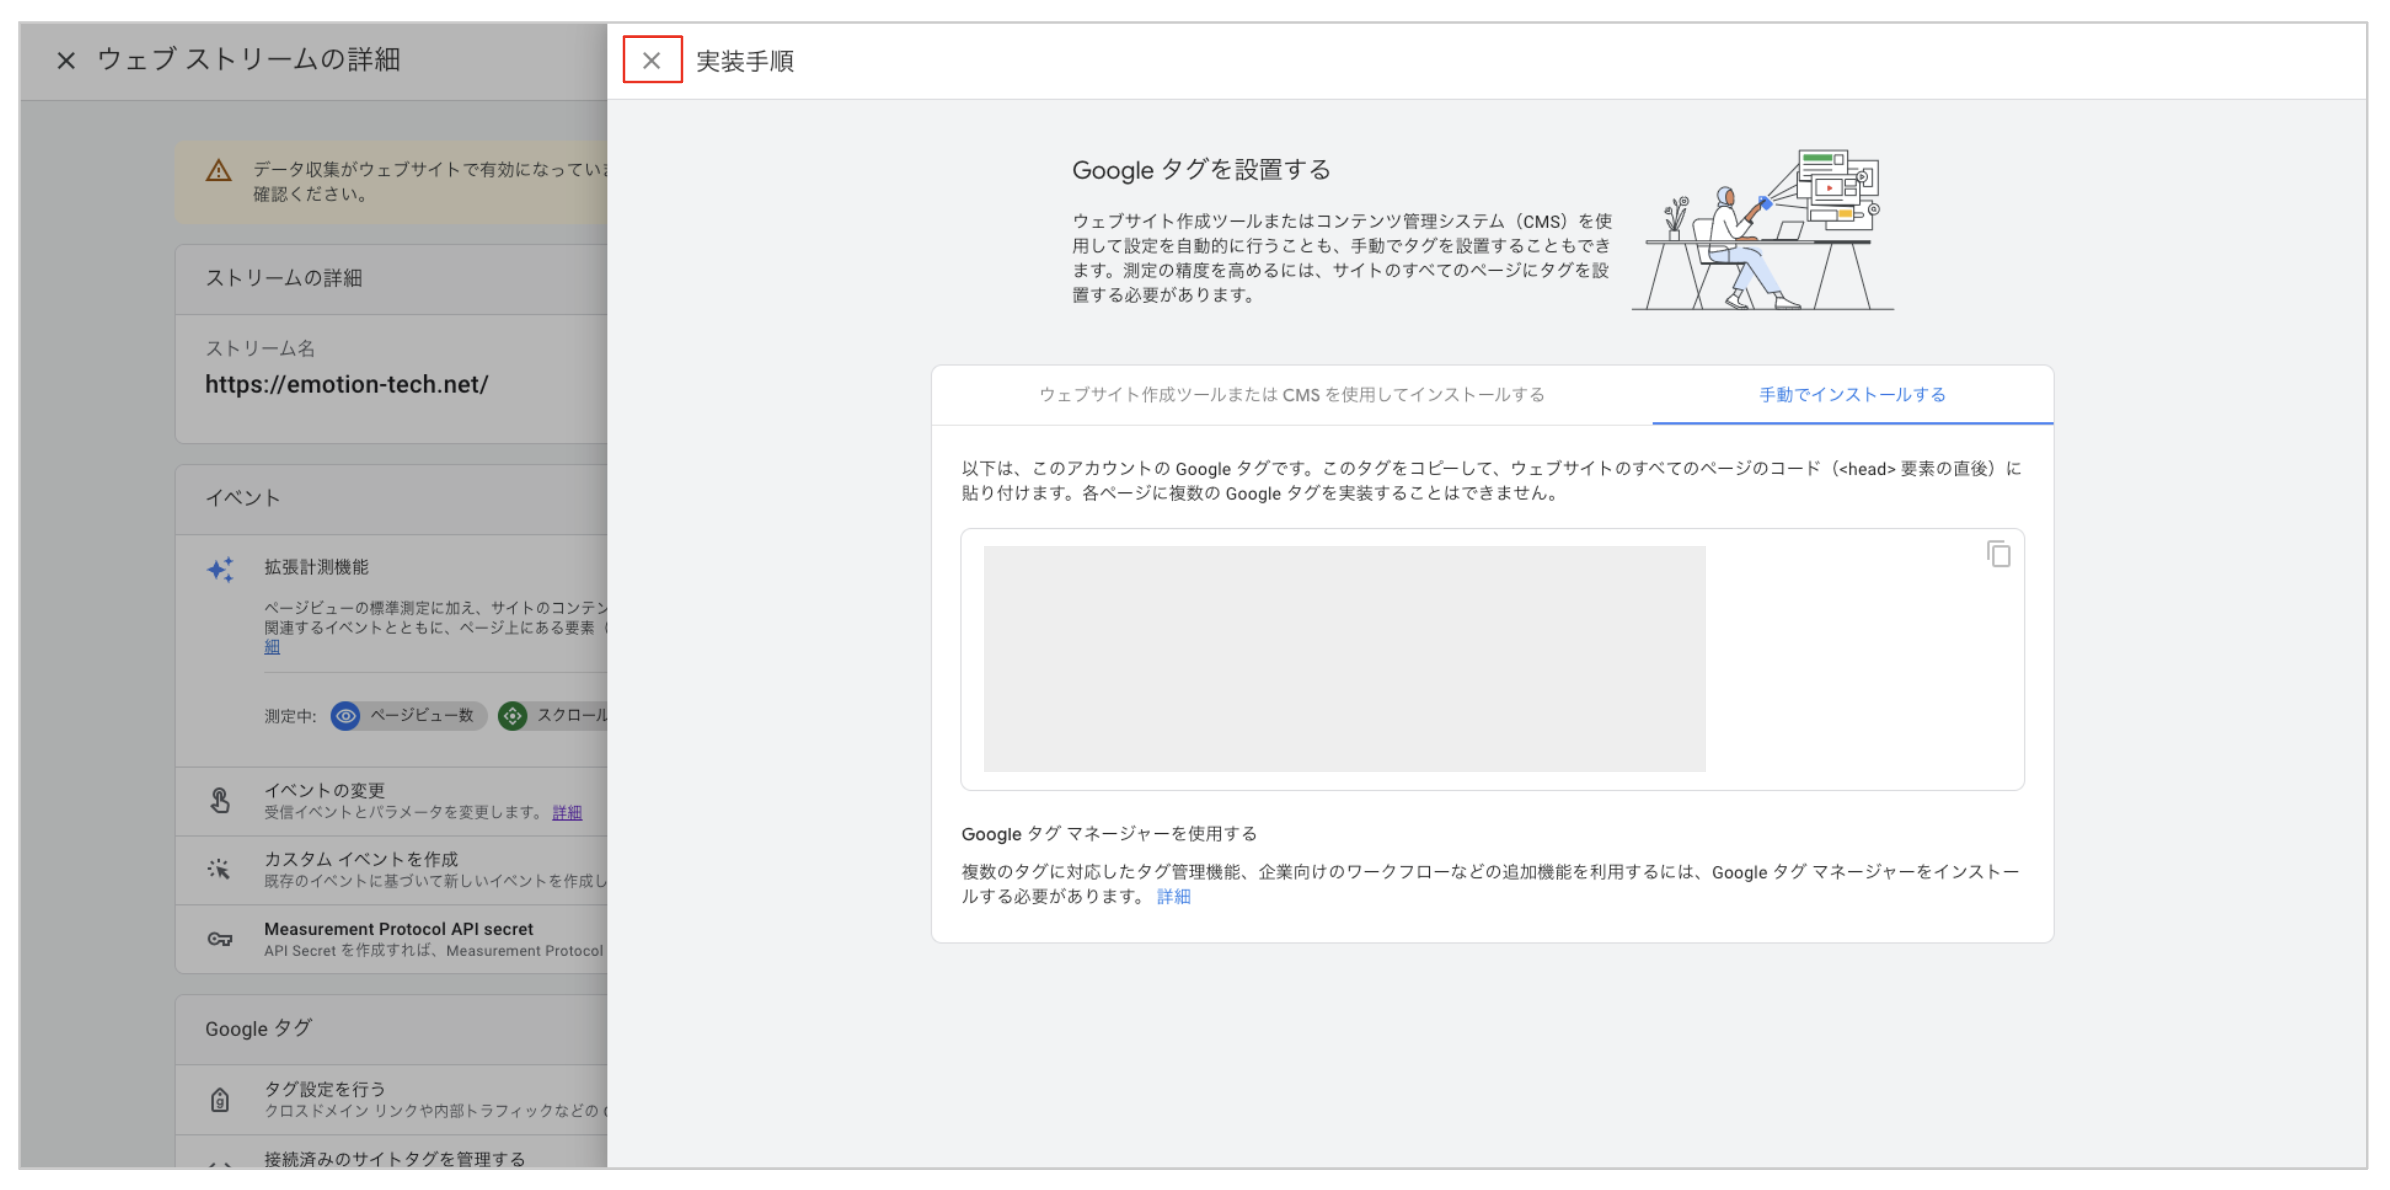Click the 拡張計測機能 sparkle icon

click(x=220, y=570)
